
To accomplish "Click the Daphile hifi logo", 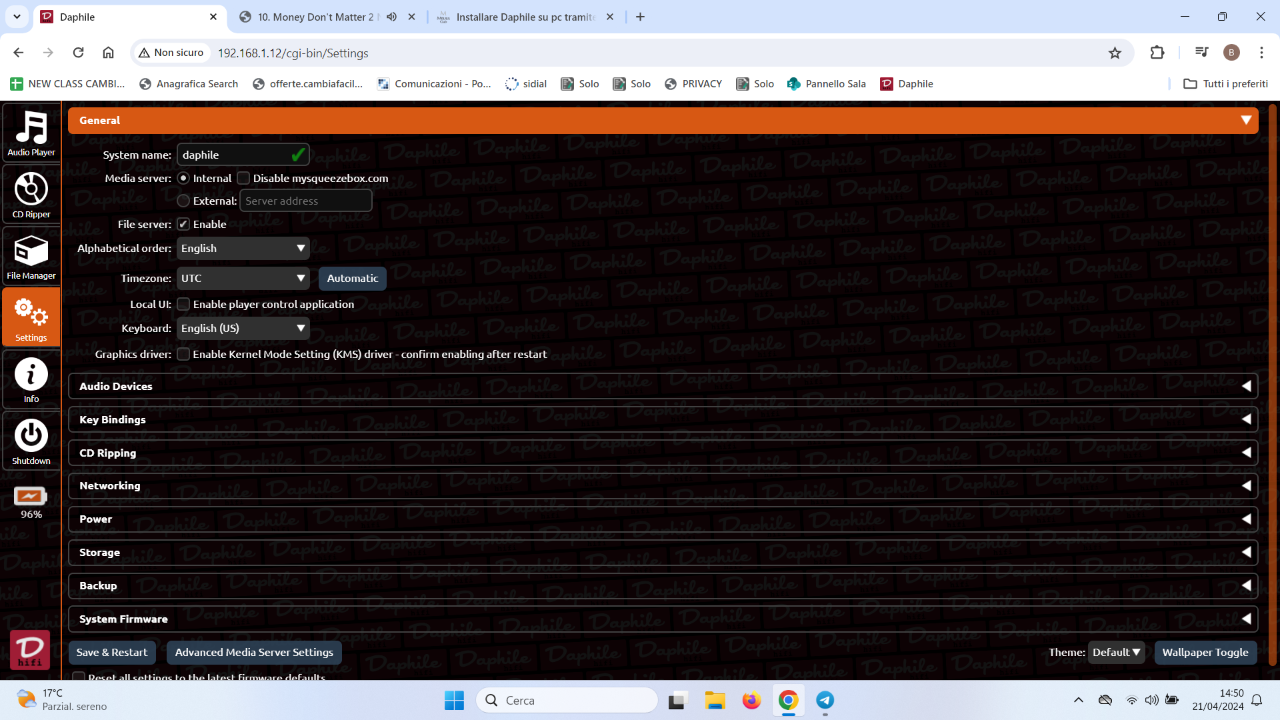I will [x=30, y=650].
